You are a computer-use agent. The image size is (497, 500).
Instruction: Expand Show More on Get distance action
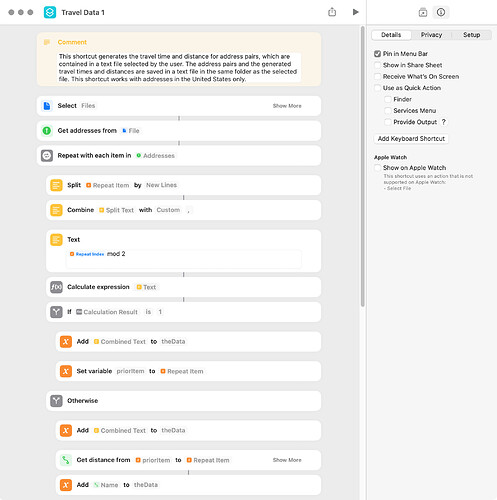(287, 460)
